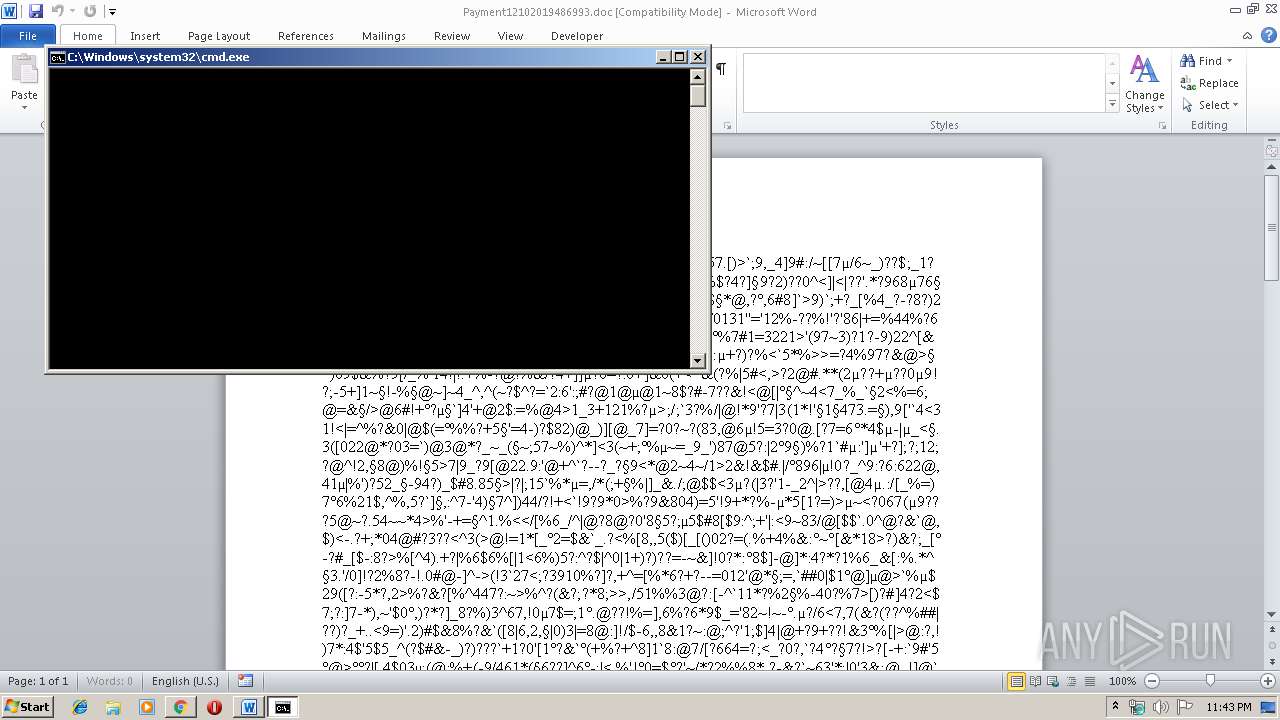The image size is (1280, 720).
Task: Open the Mailings tab
Action: tap(383, 36)
